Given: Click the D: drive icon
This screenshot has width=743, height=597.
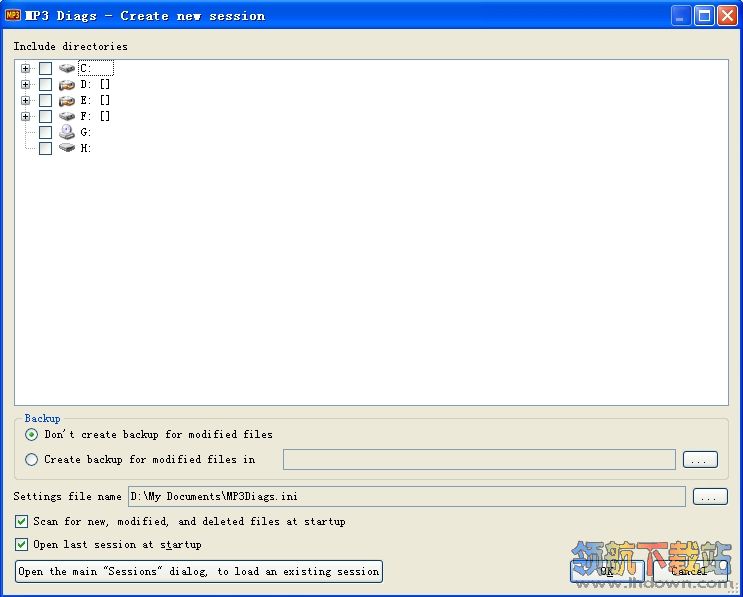Looking at the screenshot, I should coord(67,85).
